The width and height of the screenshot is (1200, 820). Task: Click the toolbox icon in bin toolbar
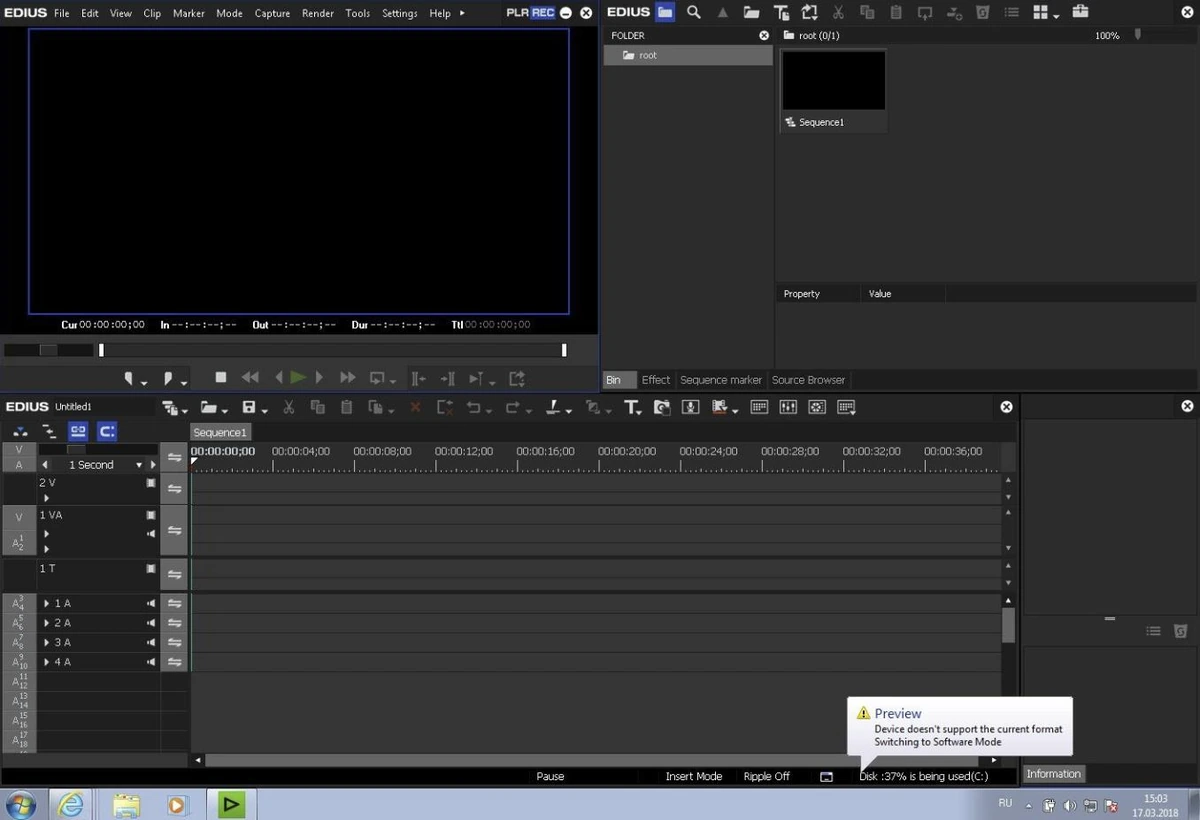point(1081,12)
